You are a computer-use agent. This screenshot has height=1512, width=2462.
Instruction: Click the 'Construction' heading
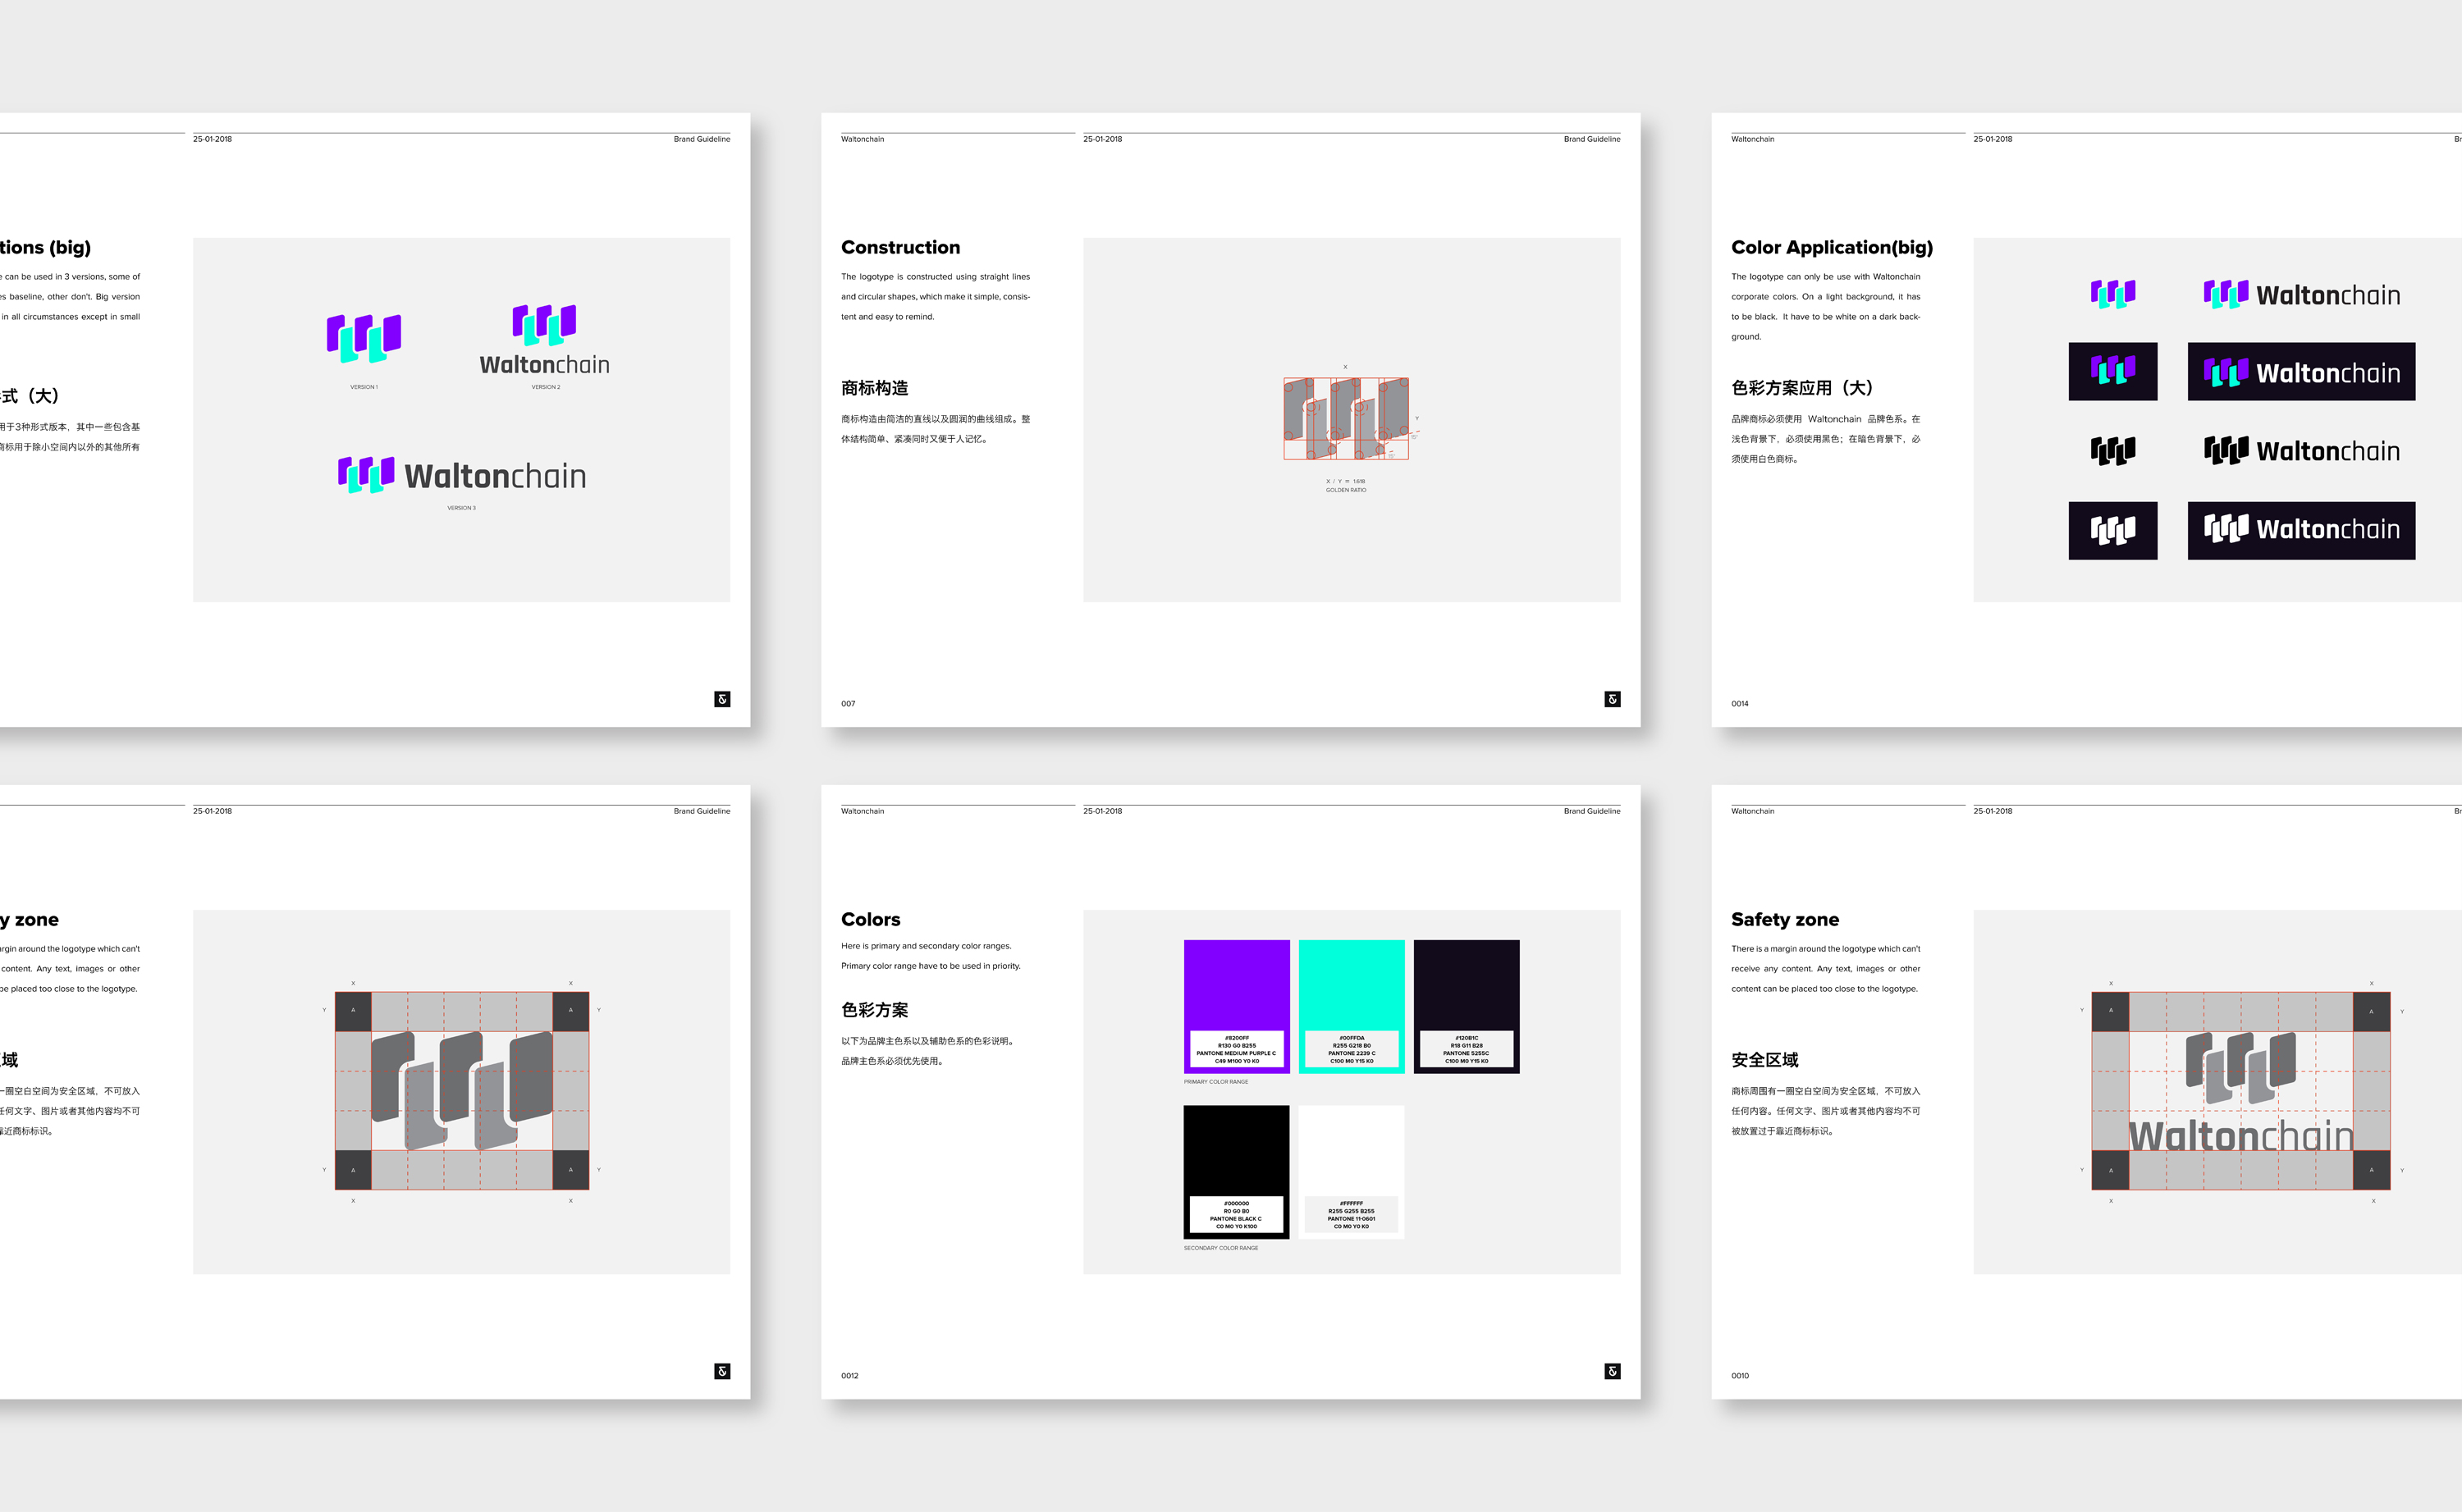[x=900, y=247]
